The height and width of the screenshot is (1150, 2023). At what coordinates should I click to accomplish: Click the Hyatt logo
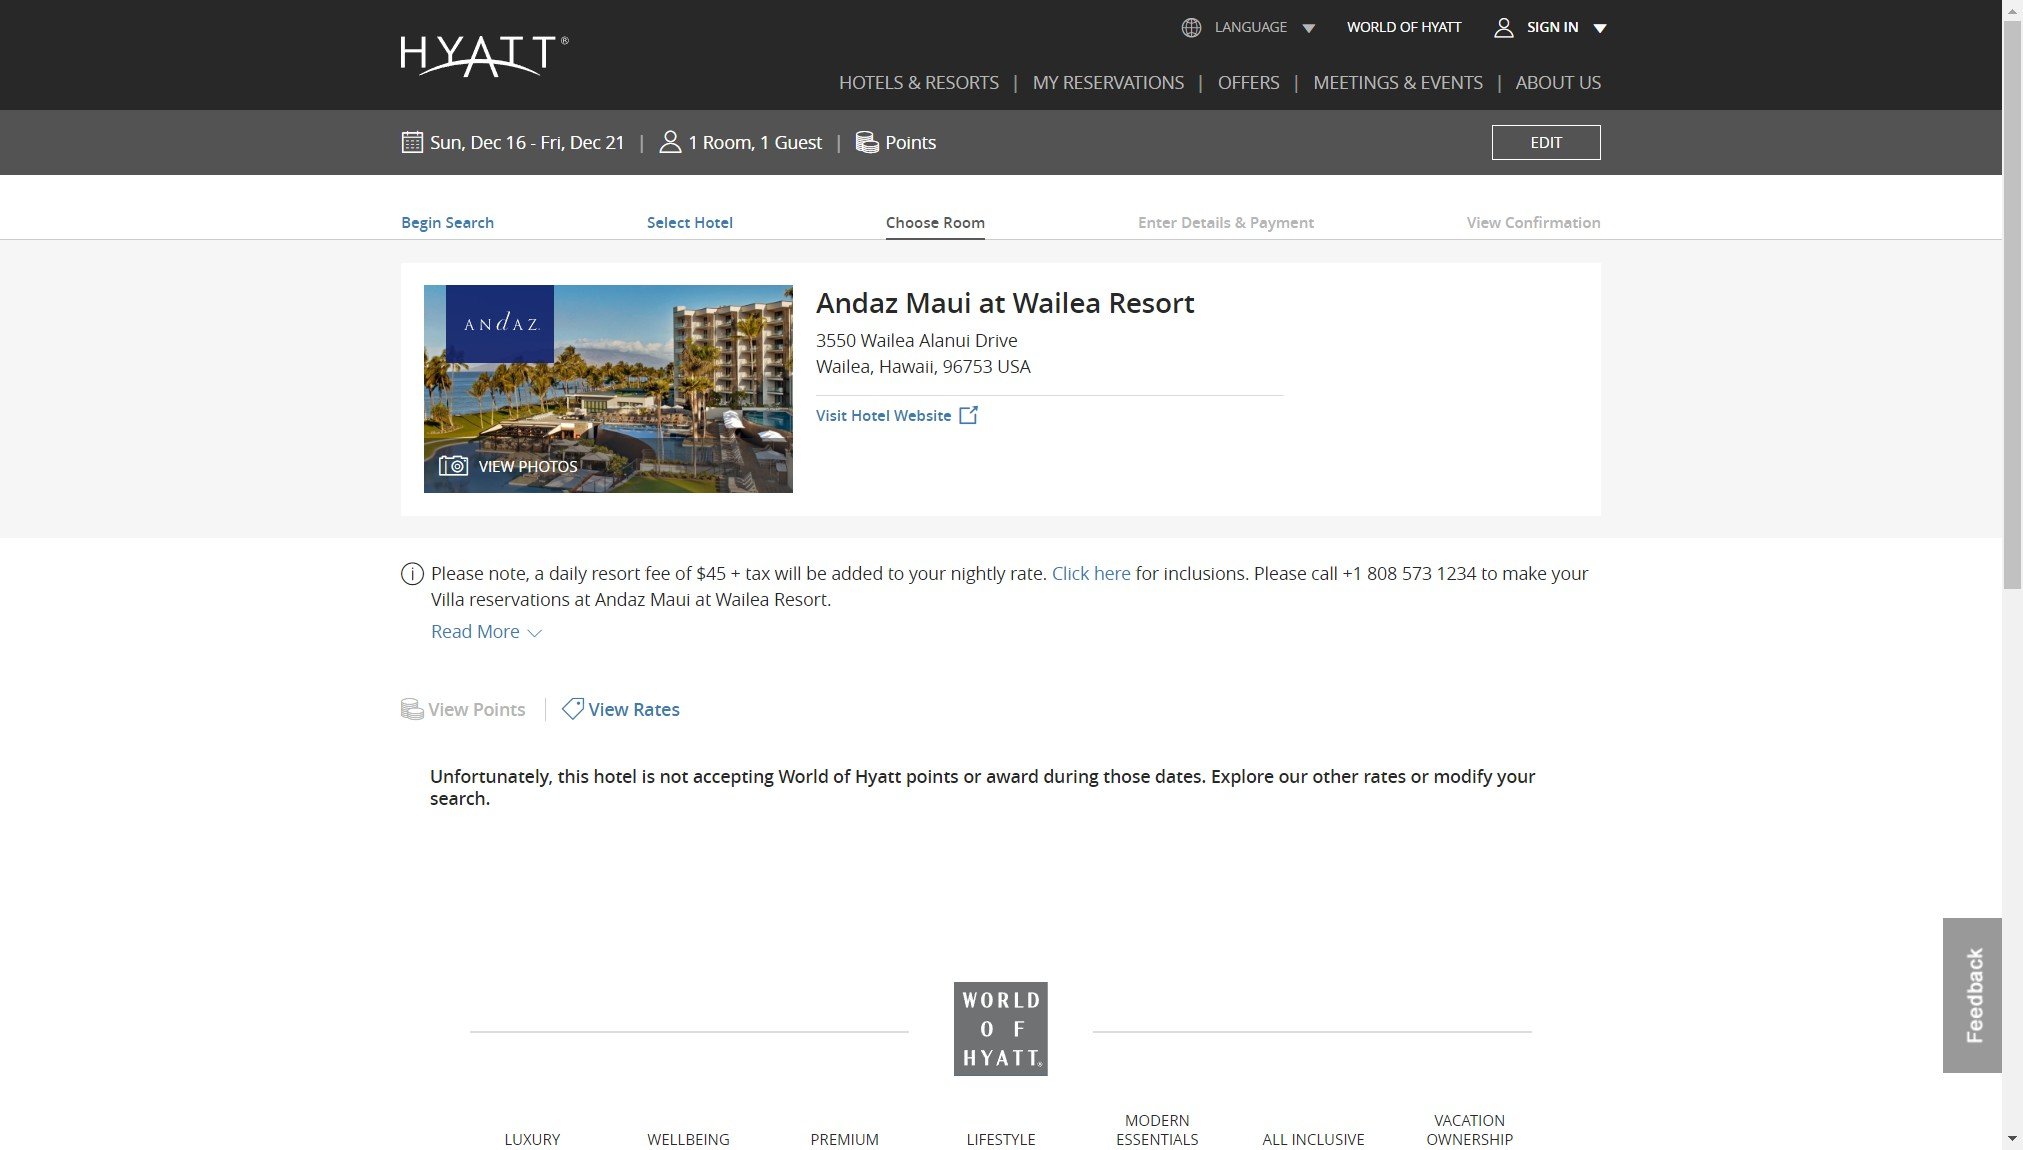coord(484,56)
